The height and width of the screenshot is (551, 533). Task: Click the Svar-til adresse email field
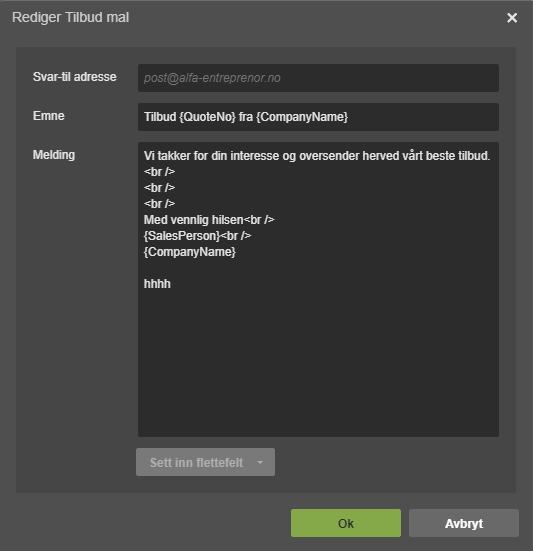click(318, 78)
